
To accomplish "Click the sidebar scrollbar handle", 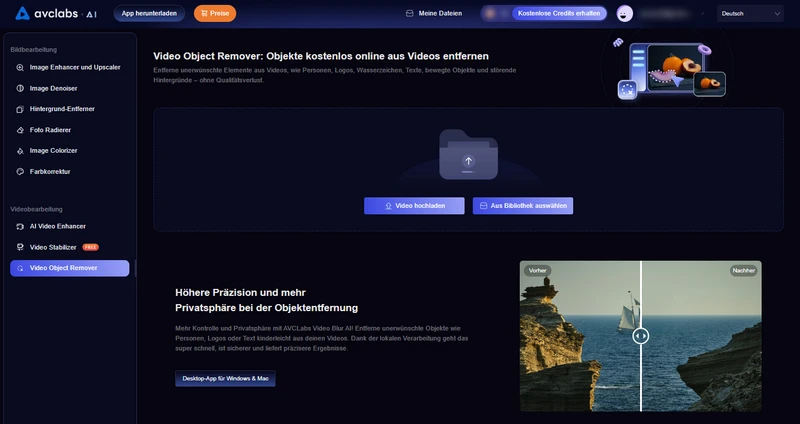I will [x=135, y=268].
